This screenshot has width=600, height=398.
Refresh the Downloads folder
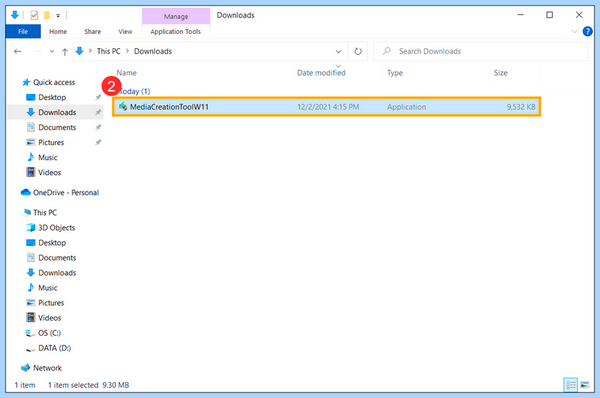click(x=358, y=51)
